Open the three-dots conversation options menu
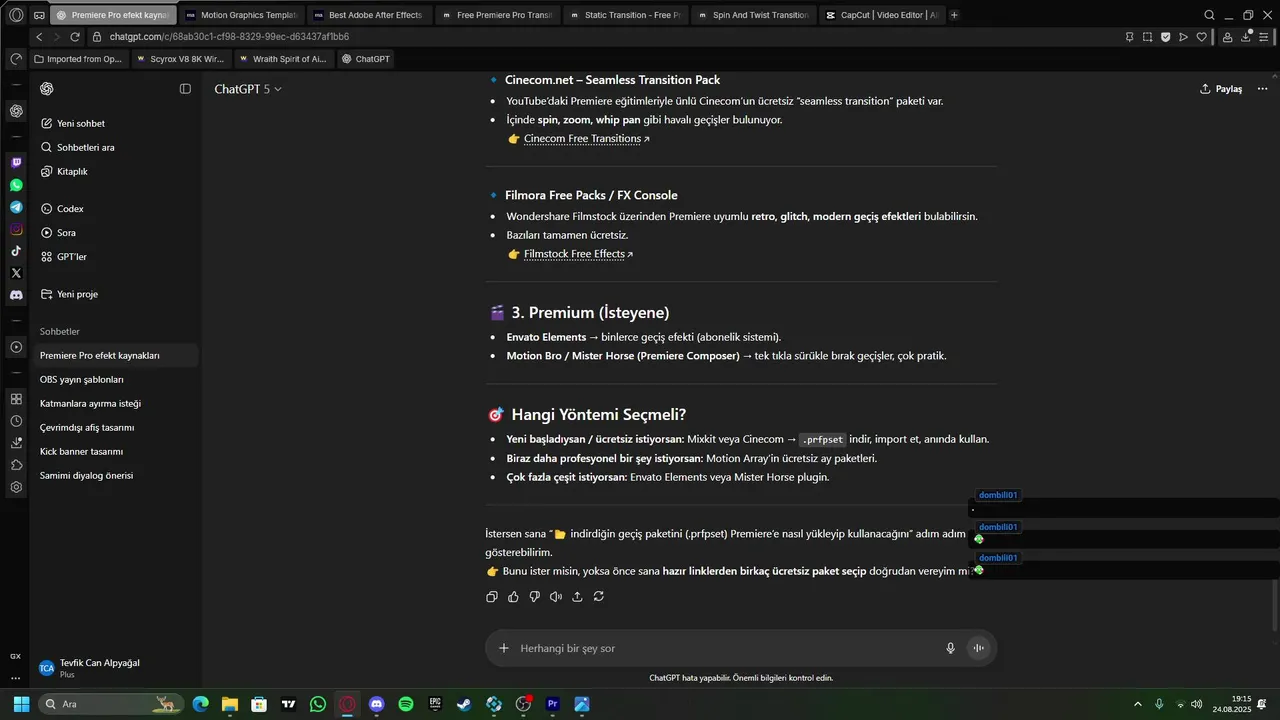This screenshot has width=1280, height=720. coord(1263,89)
